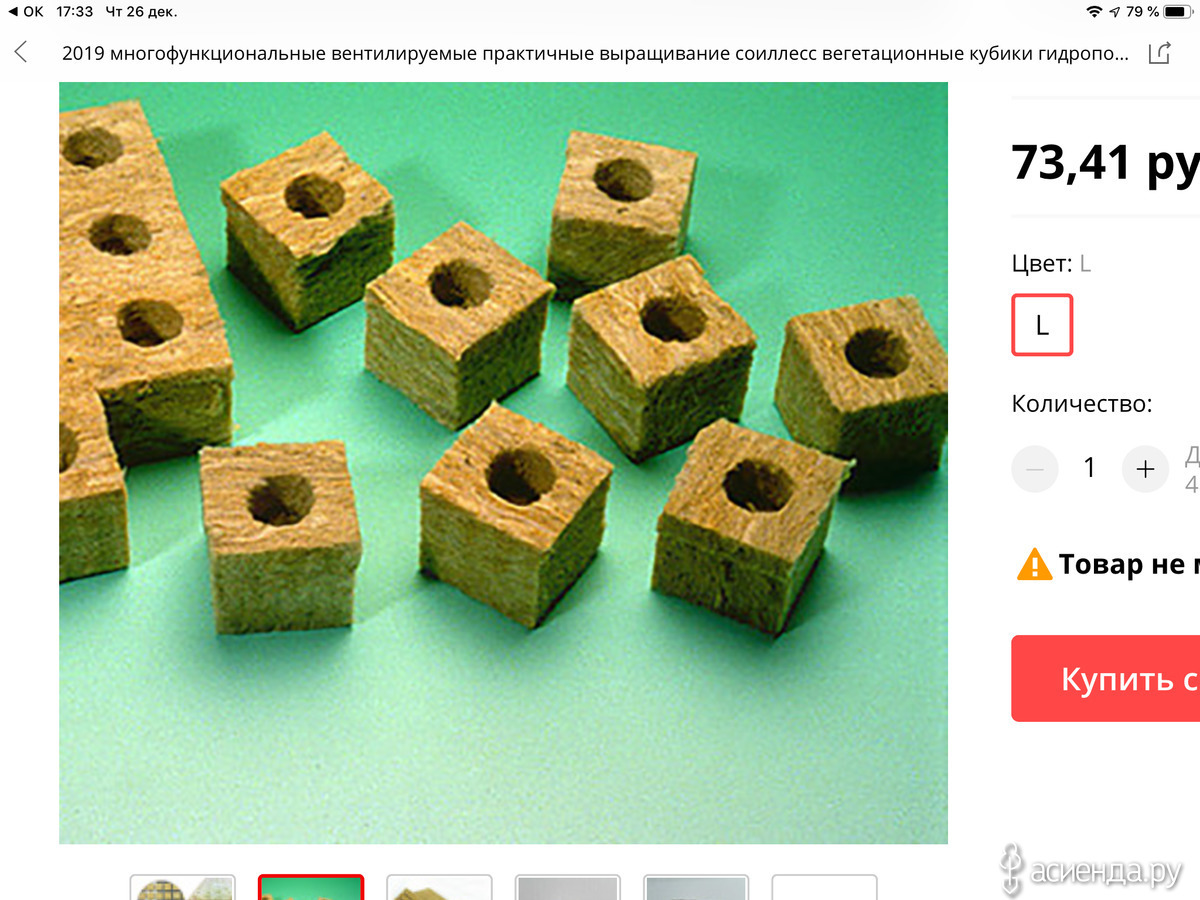Open the first product thumbnail
Viewport: 1200px width, 900px height.
183,888
